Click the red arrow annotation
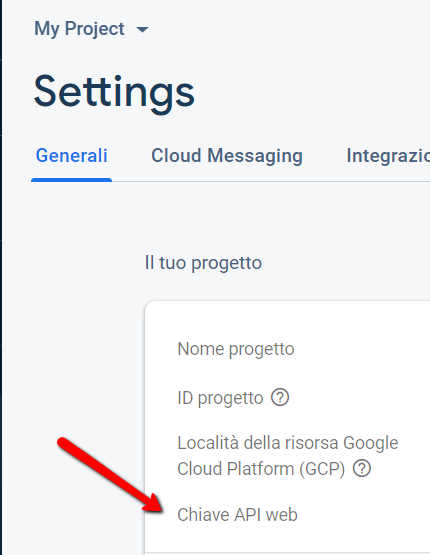This screenshot has height=555, width=430. pos(110,475)
